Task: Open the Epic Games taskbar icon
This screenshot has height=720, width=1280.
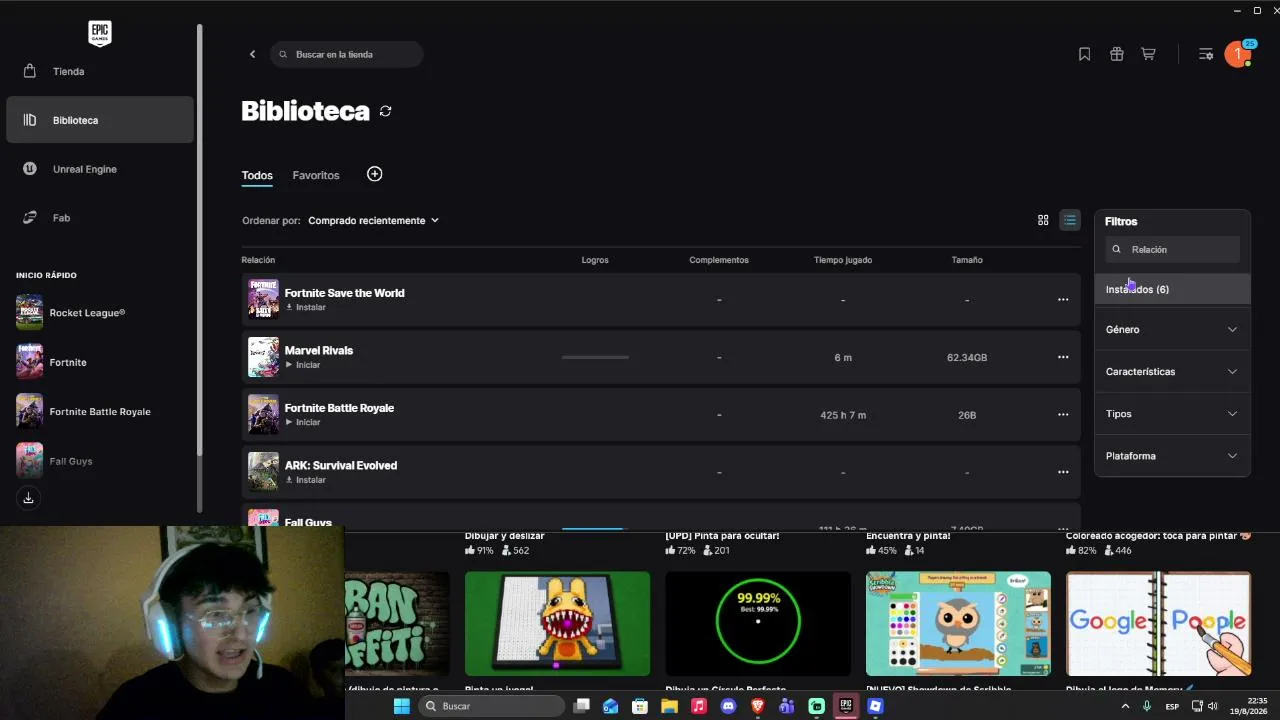Action: [846, 706]
